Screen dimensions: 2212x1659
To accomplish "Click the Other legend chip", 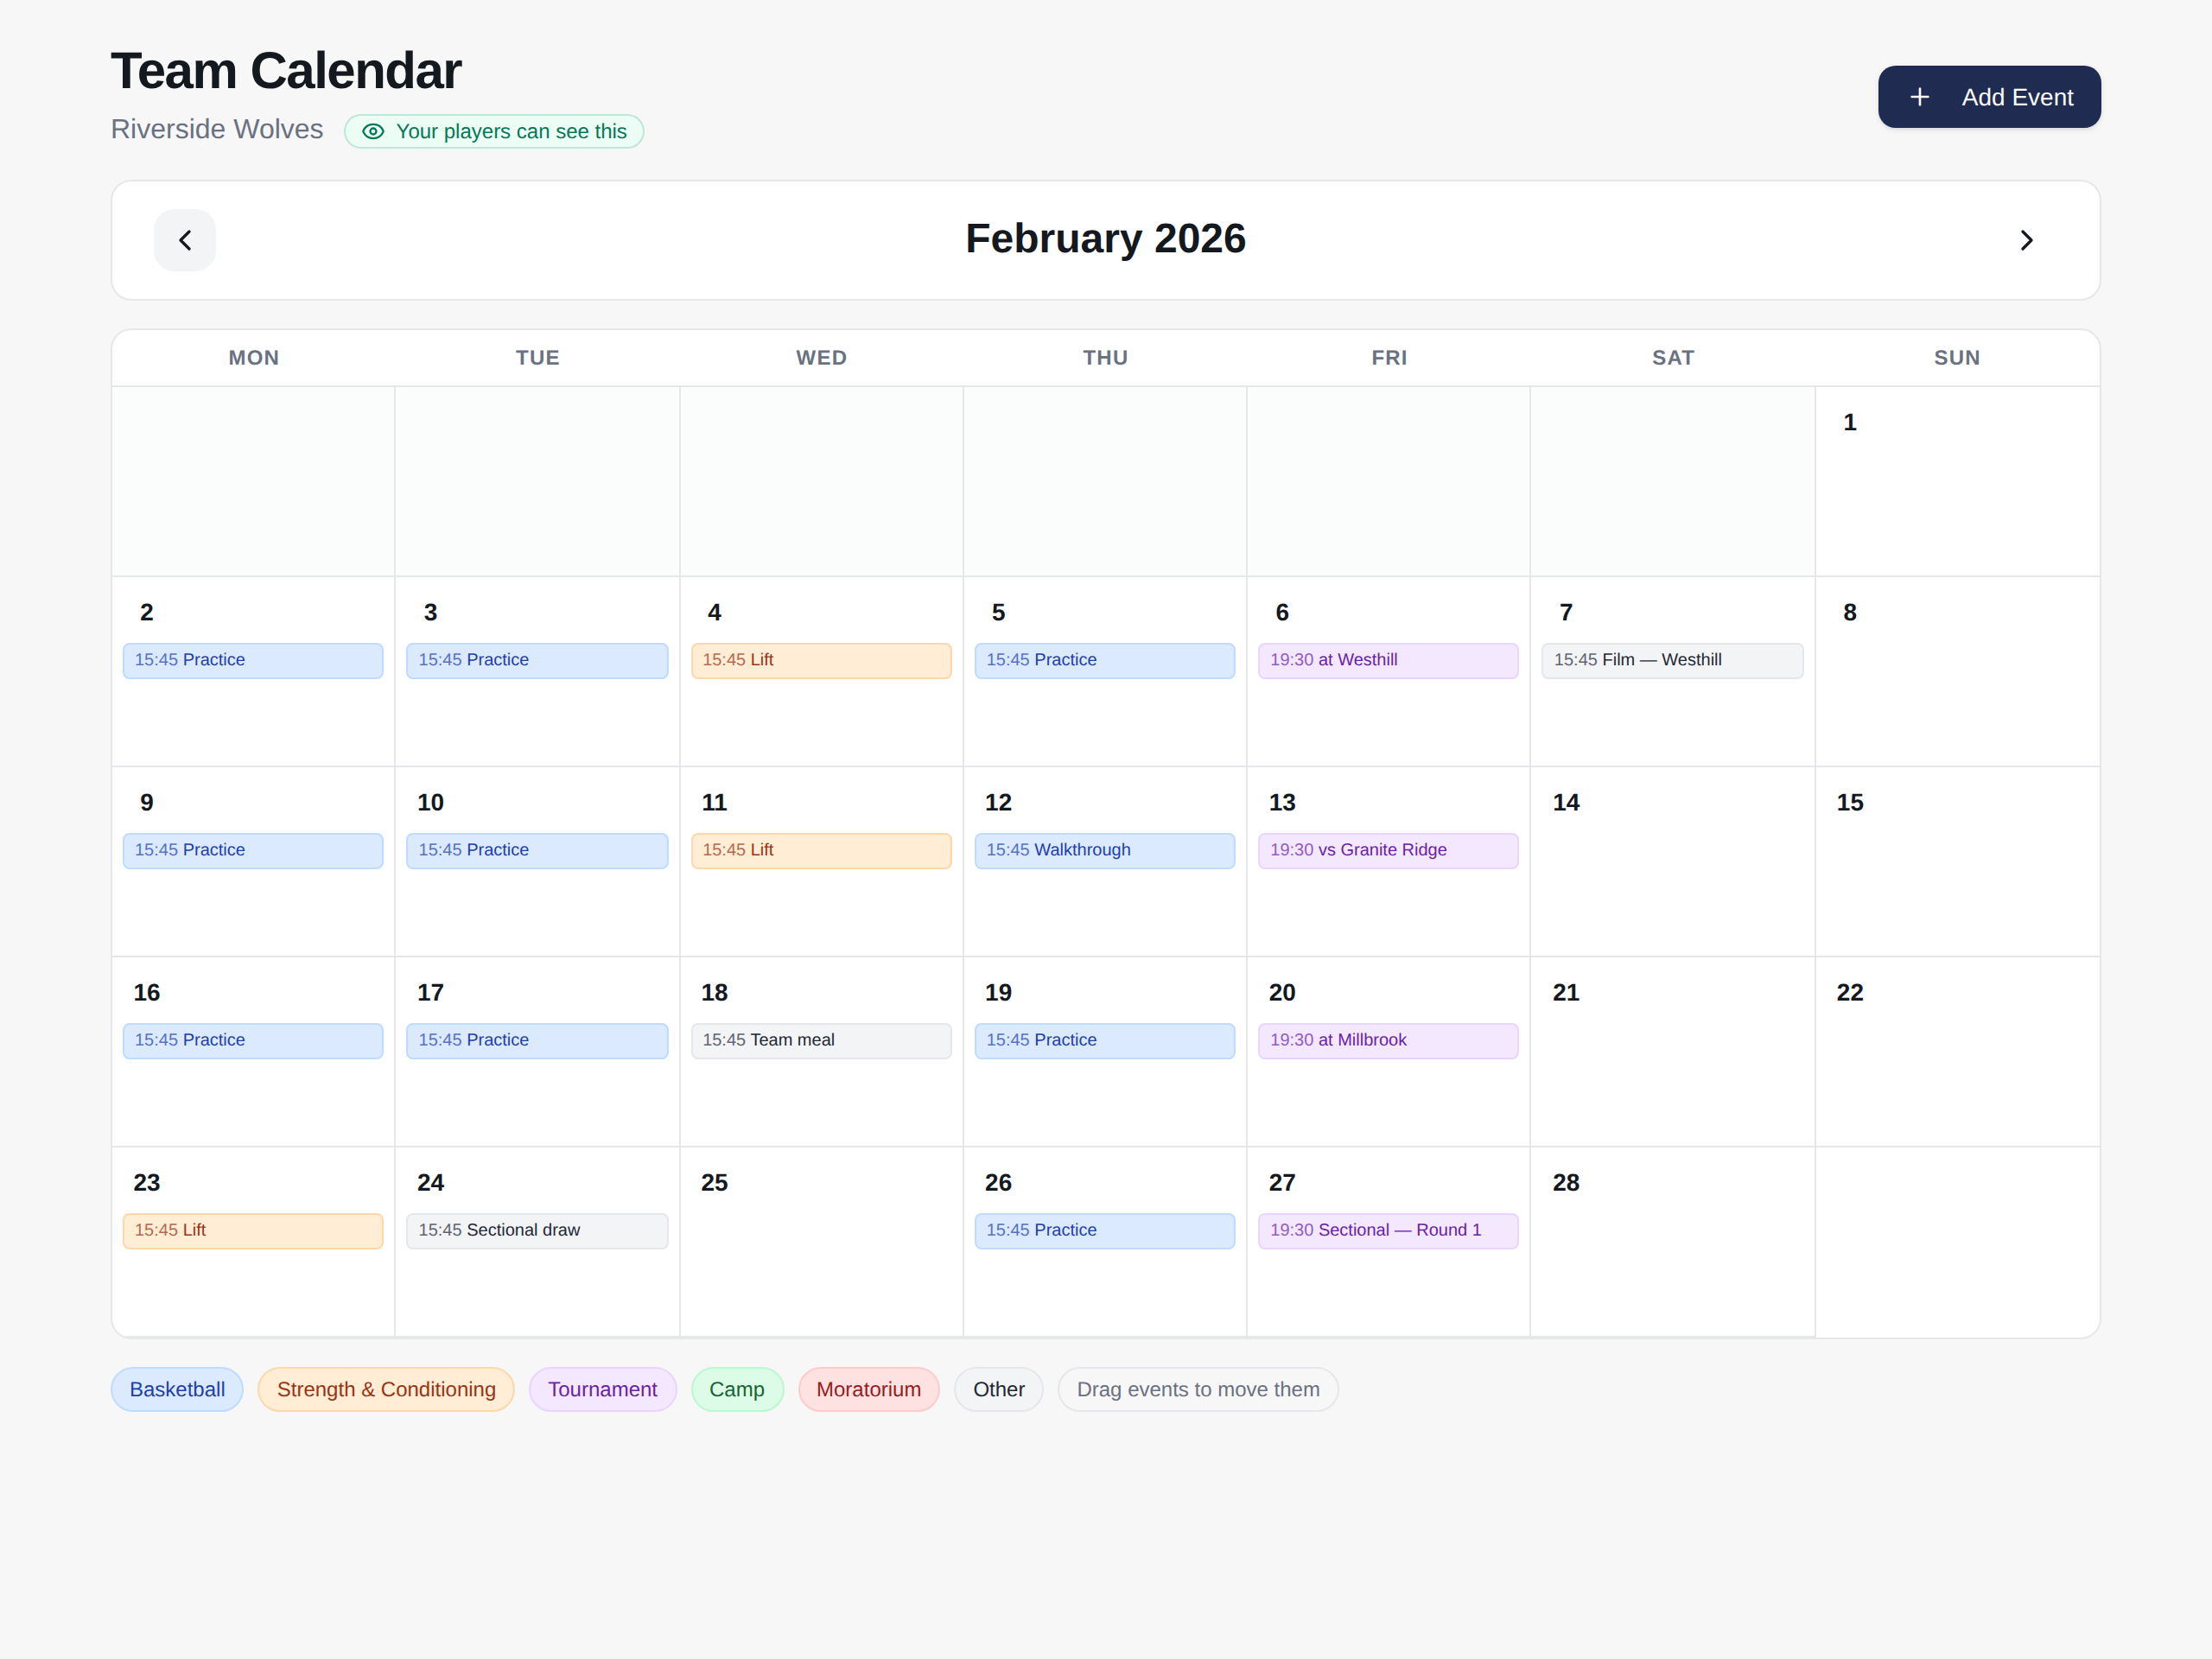I will (x=999, y=1389).
